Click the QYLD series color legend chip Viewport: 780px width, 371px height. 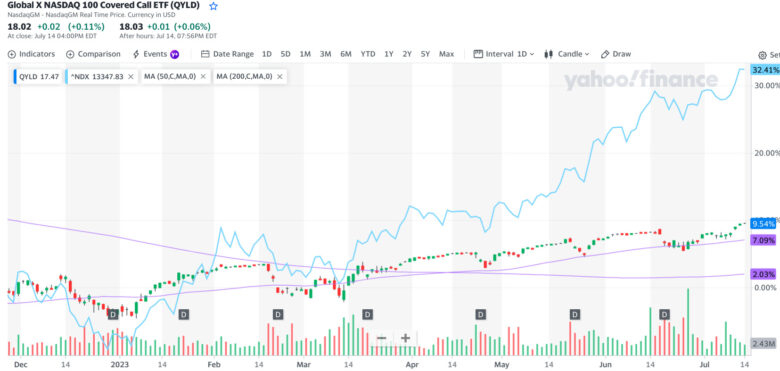point(15,77)
